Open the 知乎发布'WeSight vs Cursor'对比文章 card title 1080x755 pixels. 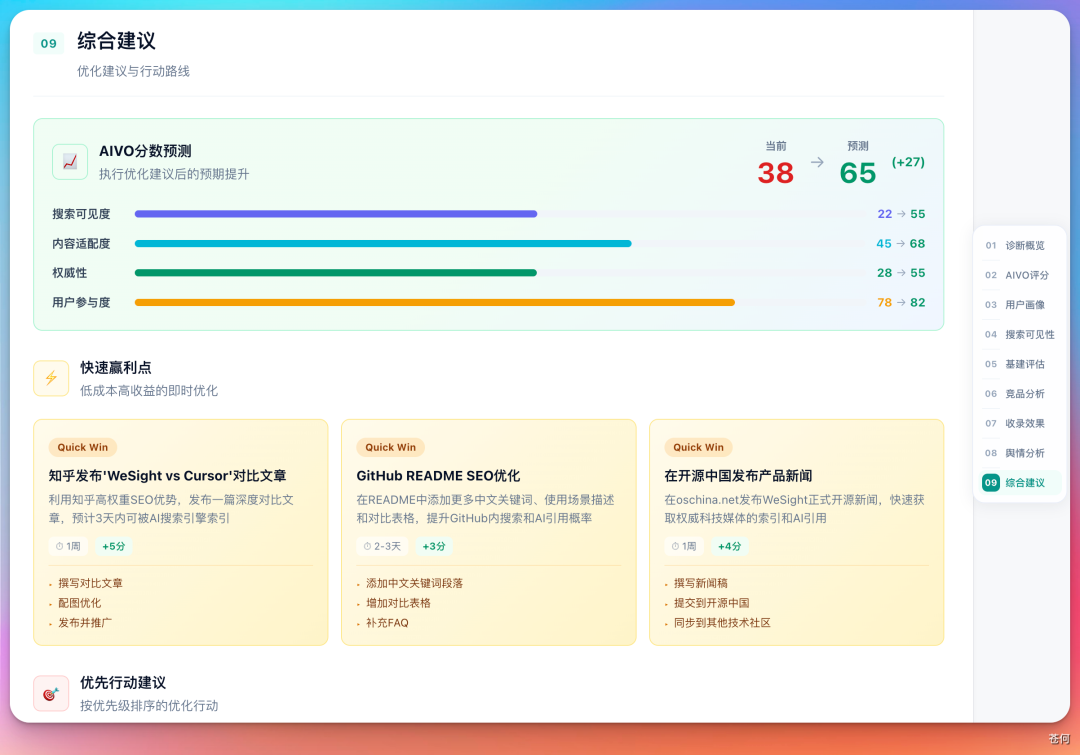[x=167, y=476]
